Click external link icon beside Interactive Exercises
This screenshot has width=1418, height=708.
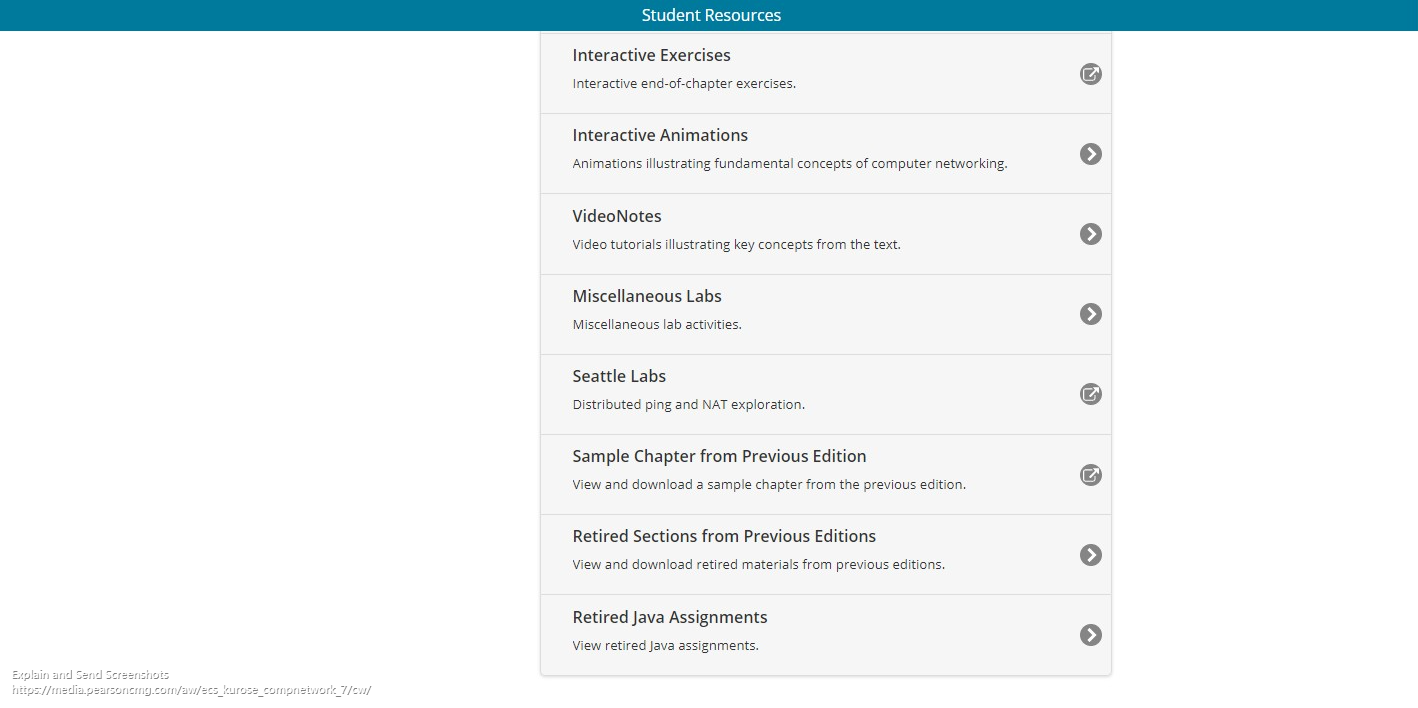(1090, 74)
